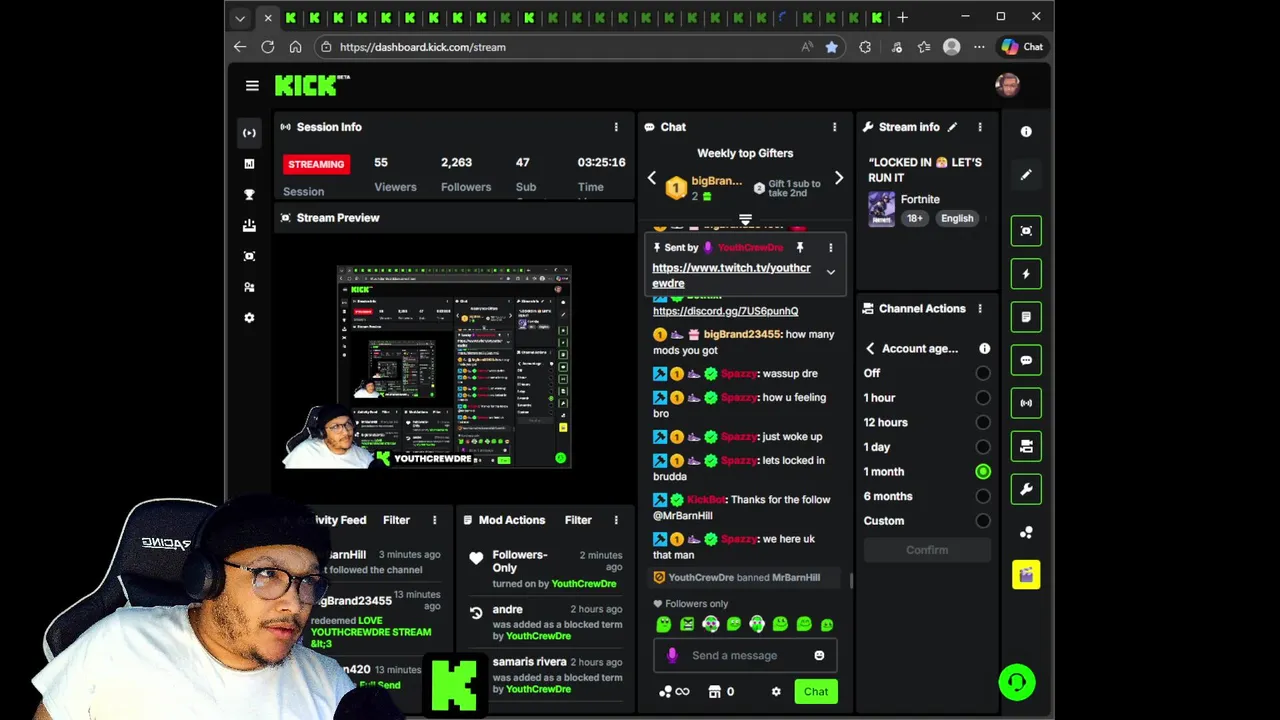
Task: Toggle the session info broadcast widget icon in right toolbar
Action: (1026, 403)
